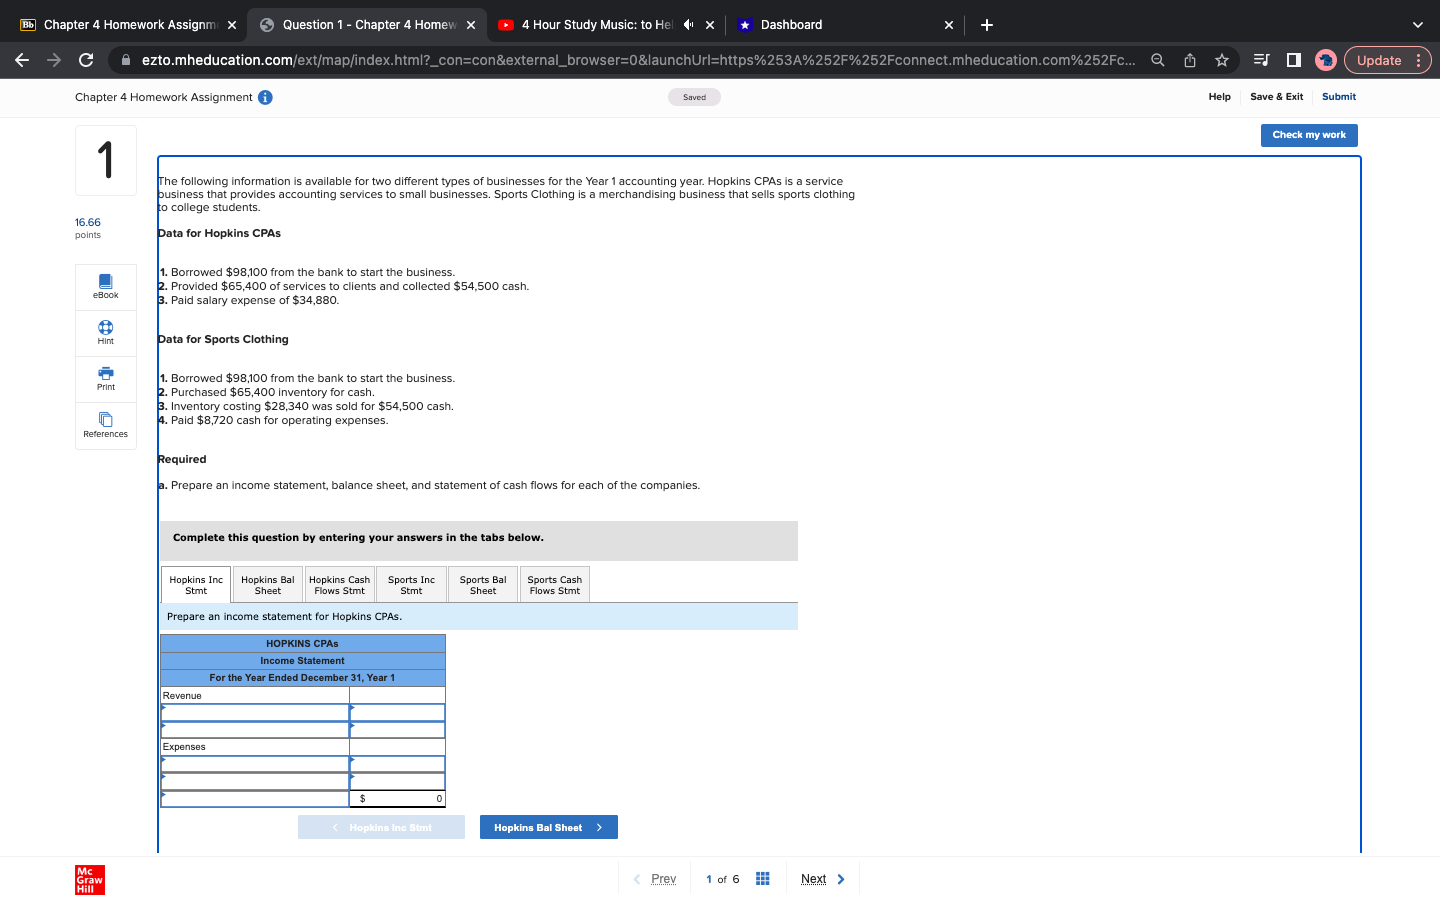Click the Check my work button
This screenshot has width=1440, height=900.
pos(1309,135)
